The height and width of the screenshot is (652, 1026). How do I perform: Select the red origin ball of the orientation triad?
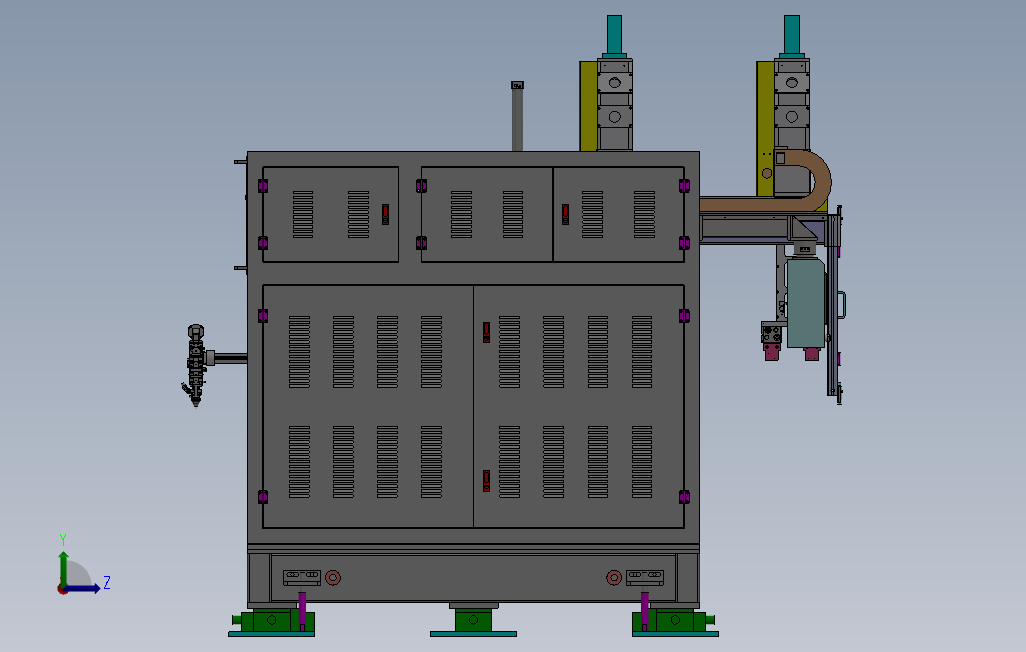(62, 590)
